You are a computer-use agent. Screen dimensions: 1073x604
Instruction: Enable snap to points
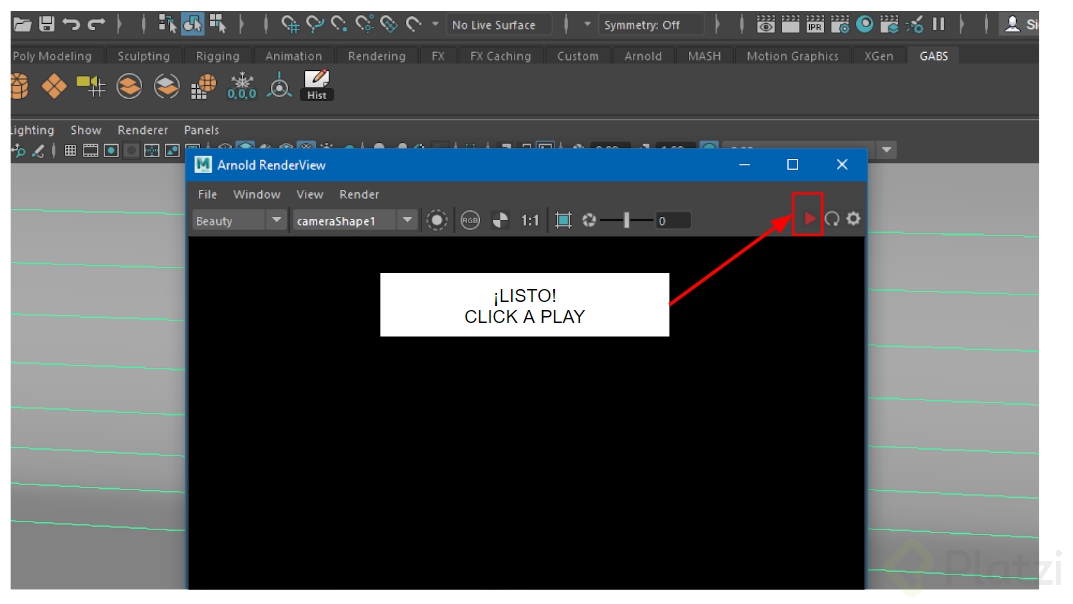(339, 25)
